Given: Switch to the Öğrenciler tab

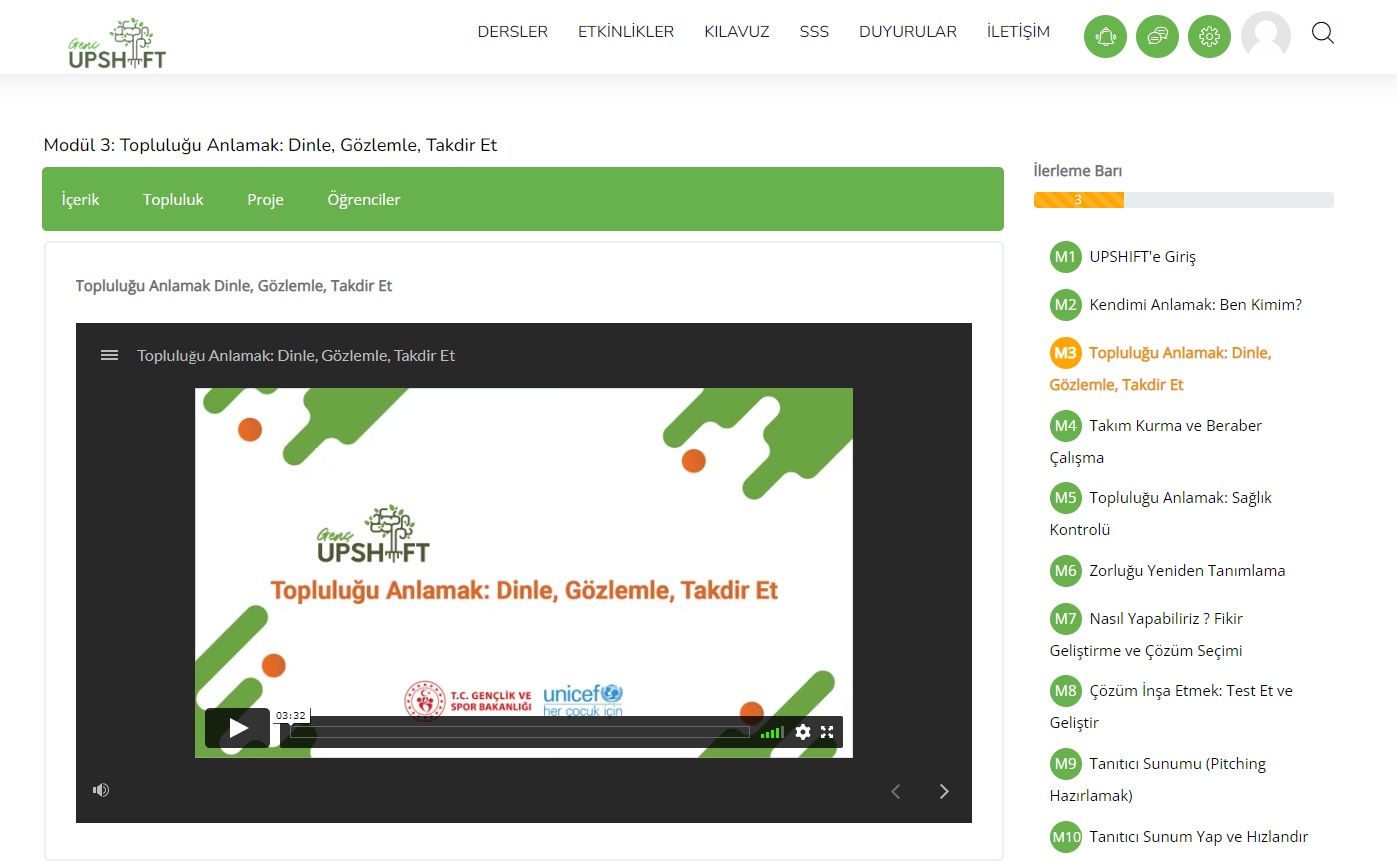Looking at the screenshot, I should point(363,200).
